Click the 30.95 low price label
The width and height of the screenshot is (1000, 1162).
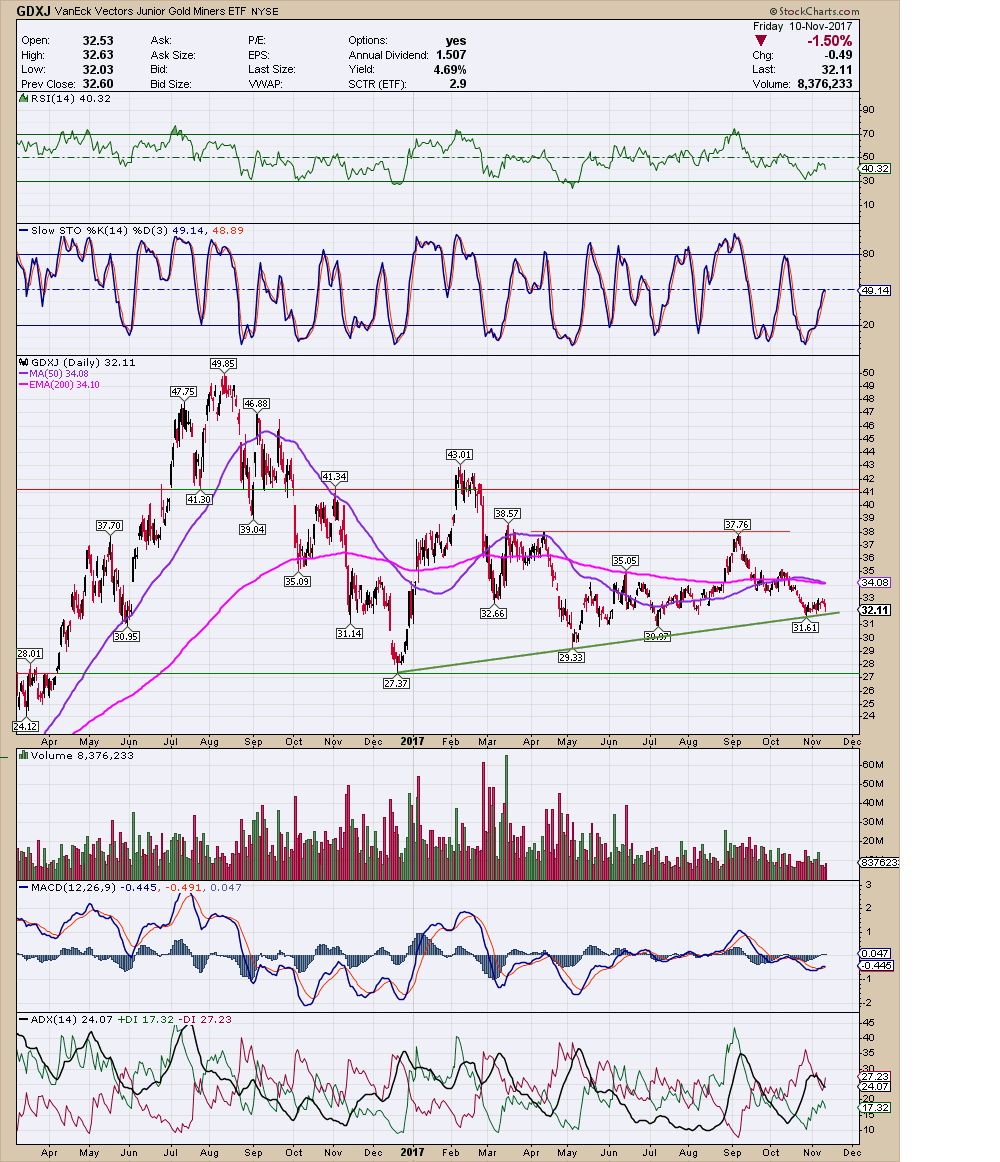pyautogui.click(x=126, y=636)
